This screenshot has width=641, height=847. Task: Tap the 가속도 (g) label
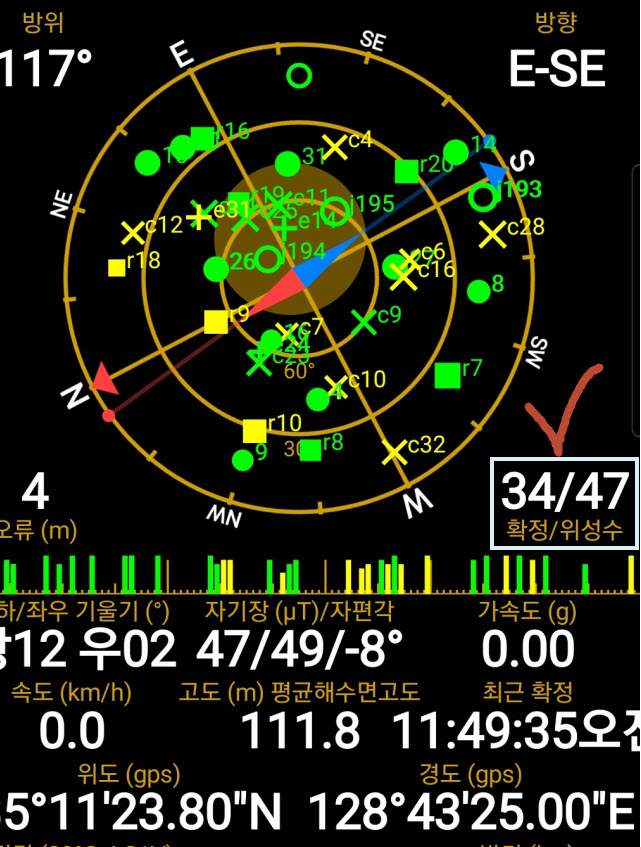[x=527, y=611]
